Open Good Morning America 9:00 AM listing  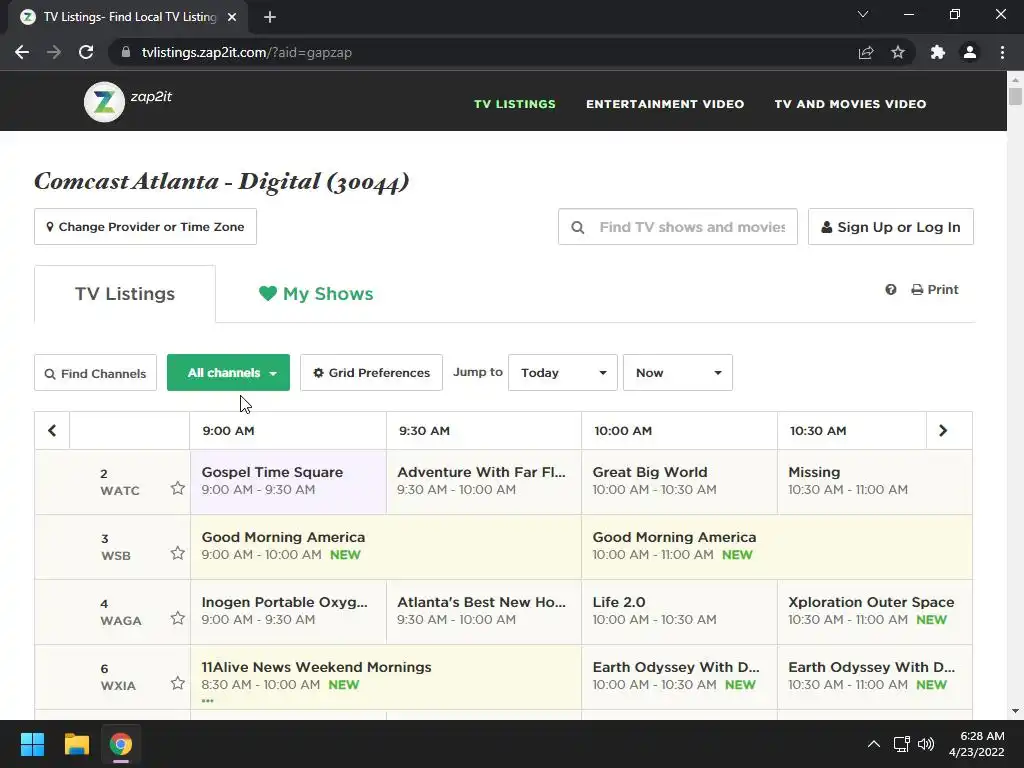pos(386,547)
